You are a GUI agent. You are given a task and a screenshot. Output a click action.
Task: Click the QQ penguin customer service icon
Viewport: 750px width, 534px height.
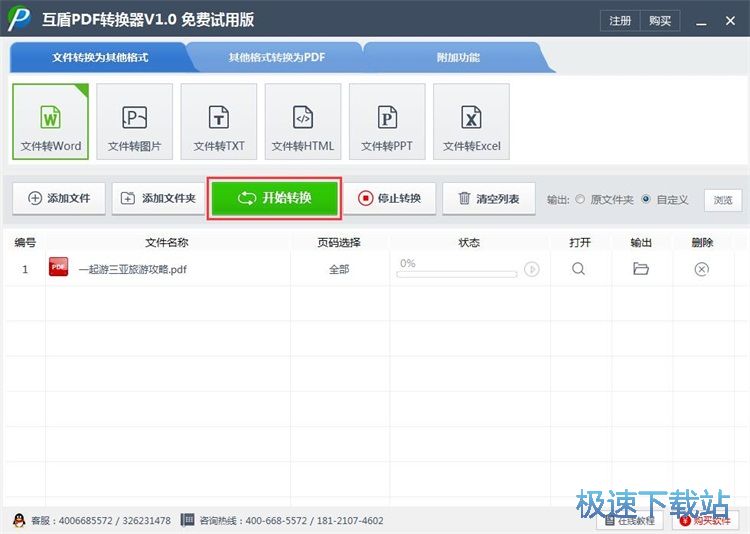coord(19,520)
